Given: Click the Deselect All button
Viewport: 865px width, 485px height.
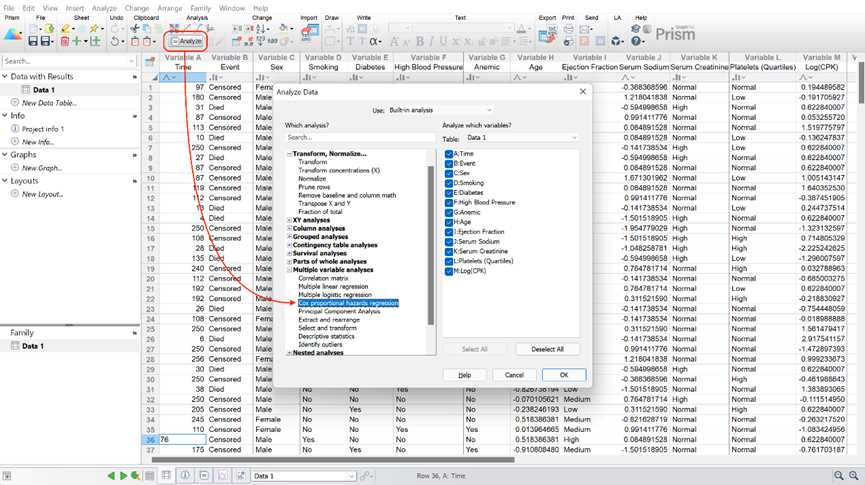Looking at the screenshot, I should (547, 349).
